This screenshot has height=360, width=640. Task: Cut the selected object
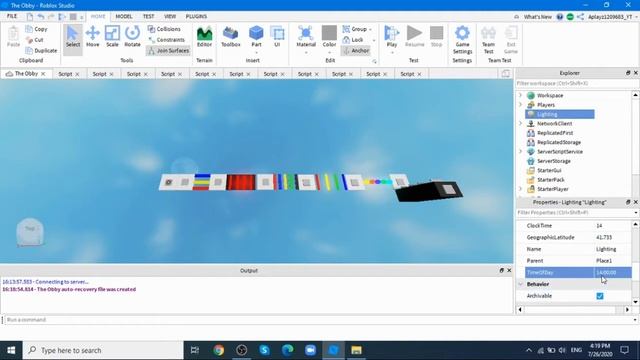35,40
